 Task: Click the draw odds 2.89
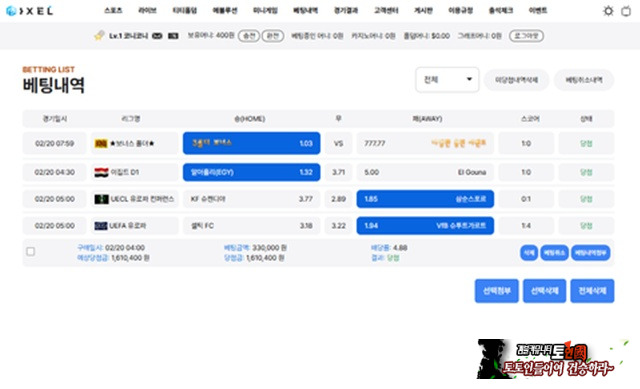pyautogui.click(x=338, y=199)
